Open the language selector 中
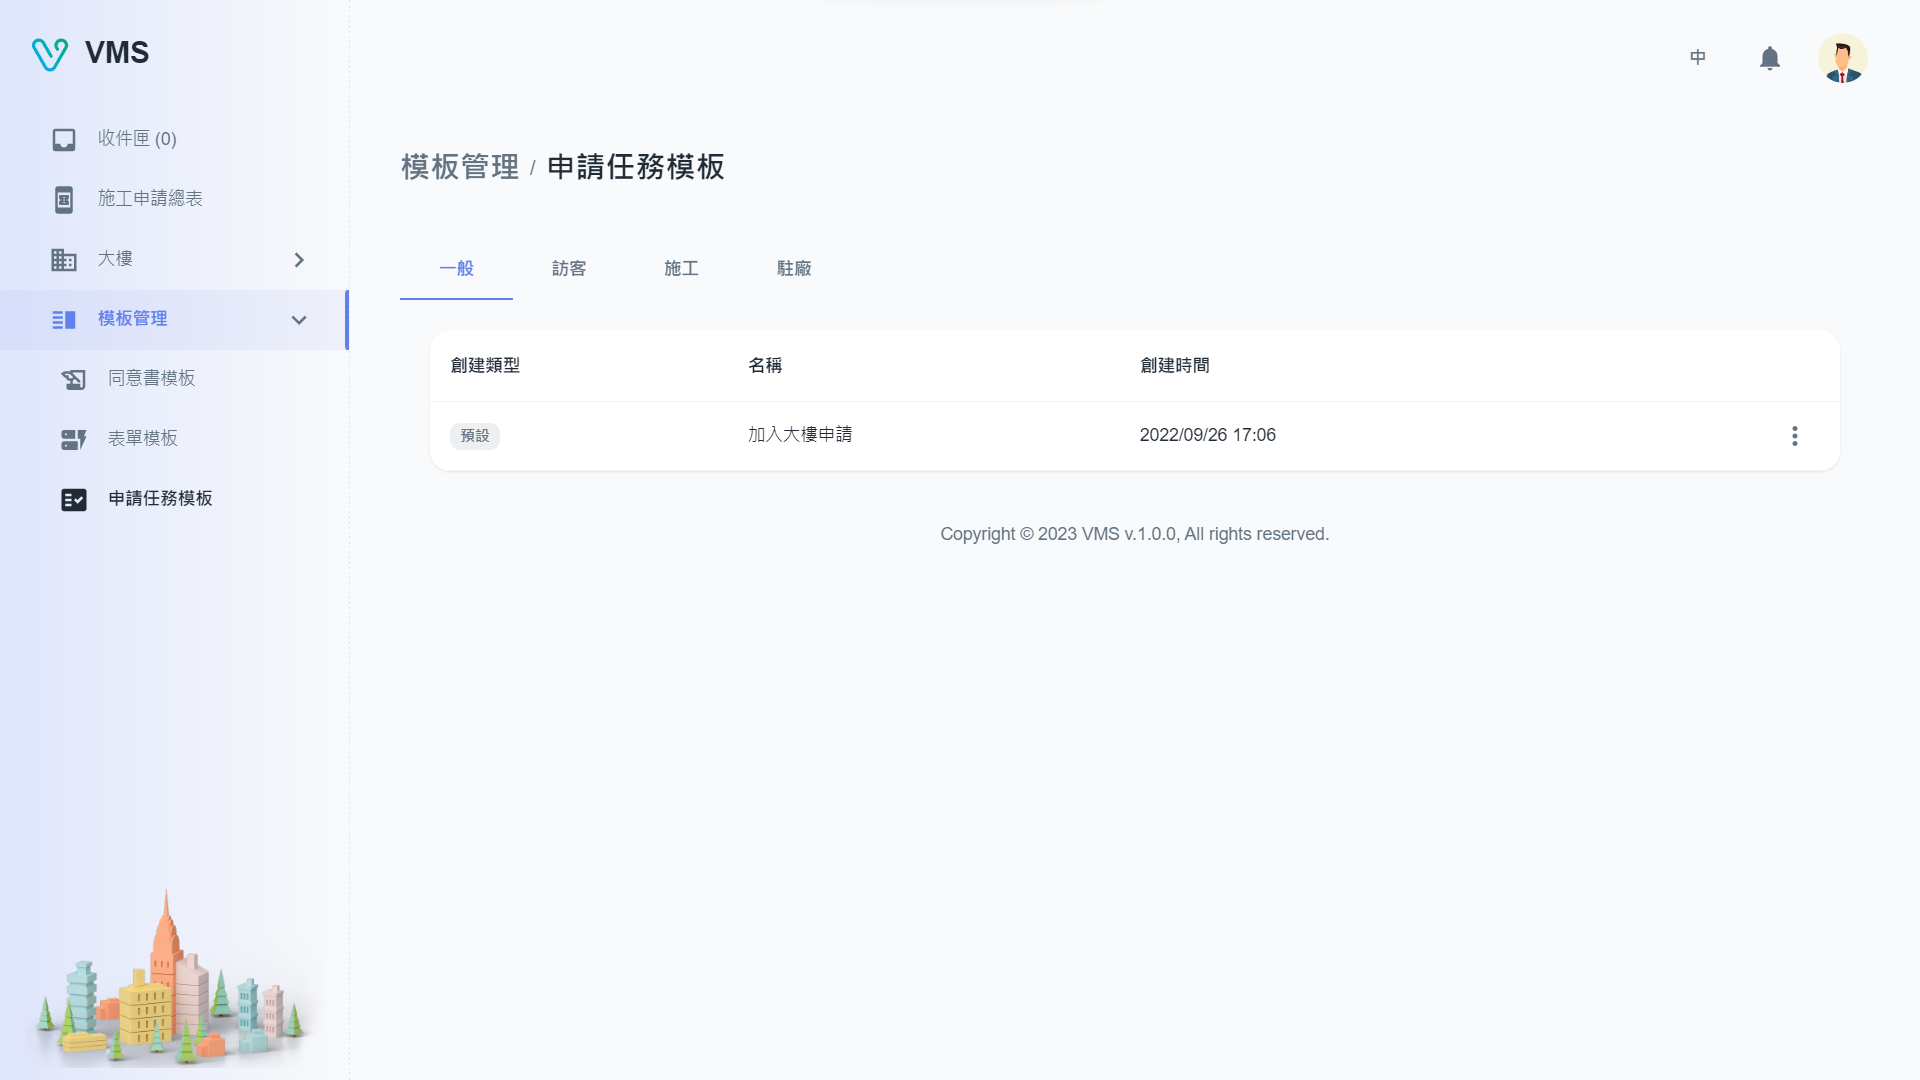 coord(1697,58)
